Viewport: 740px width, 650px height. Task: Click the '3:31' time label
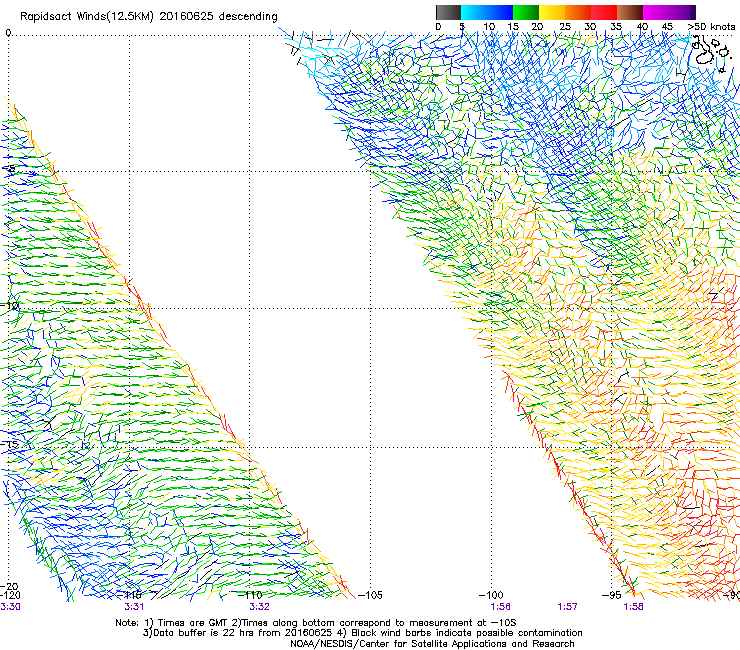click(x=134, y=607)
